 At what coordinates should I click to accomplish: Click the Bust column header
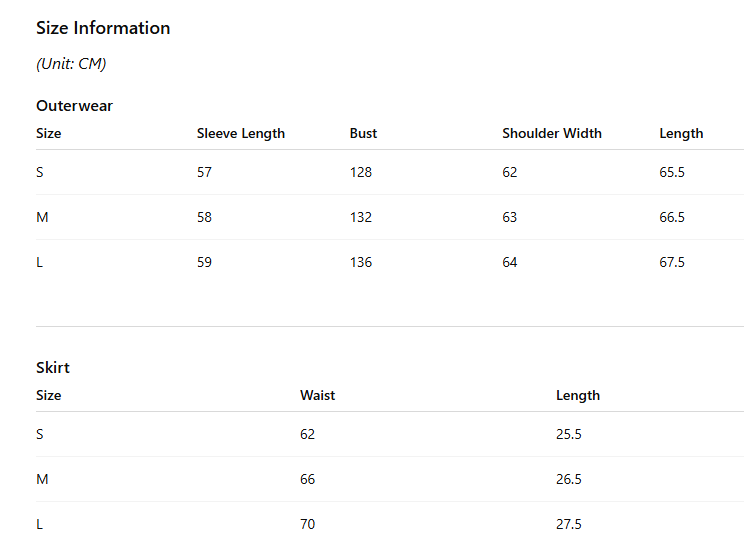(363, 133)
